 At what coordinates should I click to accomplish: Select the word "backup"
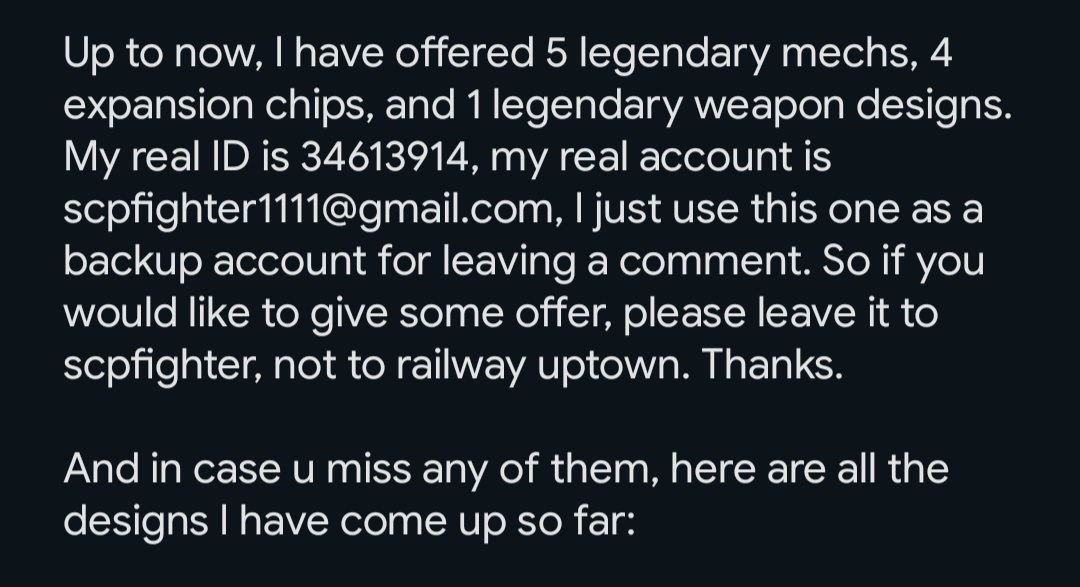tap(132, 262)
